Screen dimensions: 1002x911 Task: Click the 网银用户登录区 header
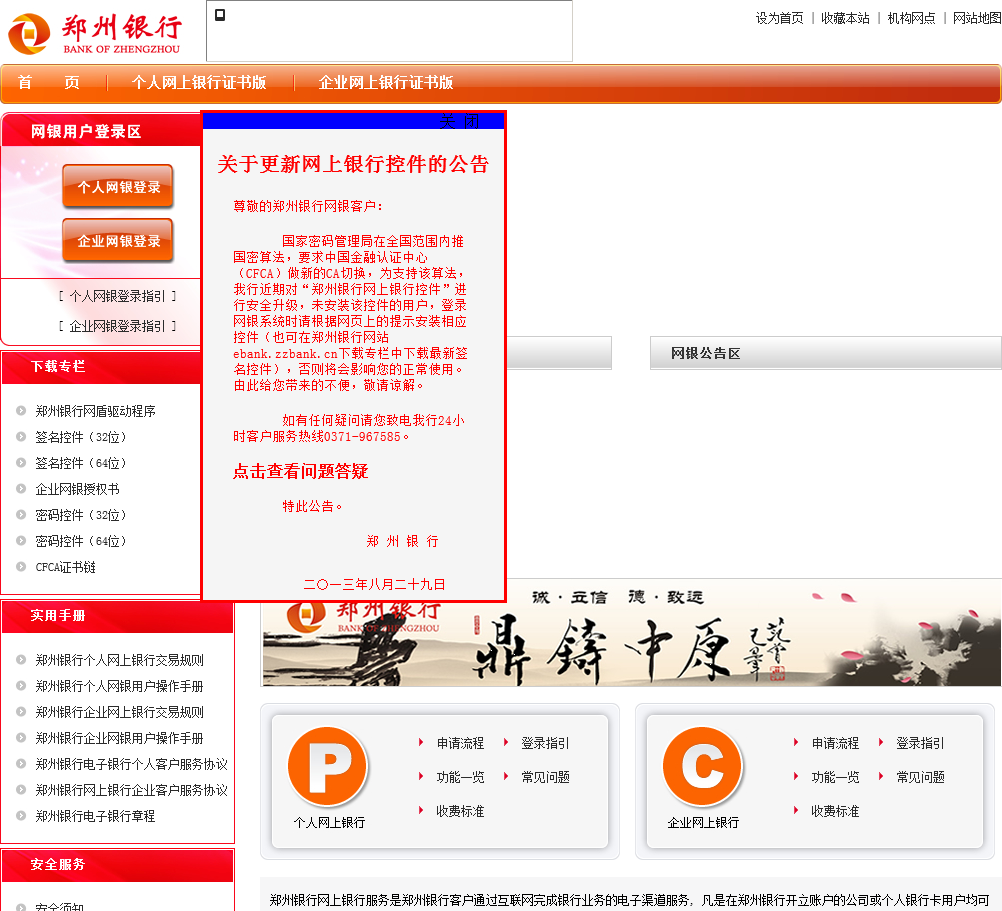pyautogui.click(x=101, y=131)
